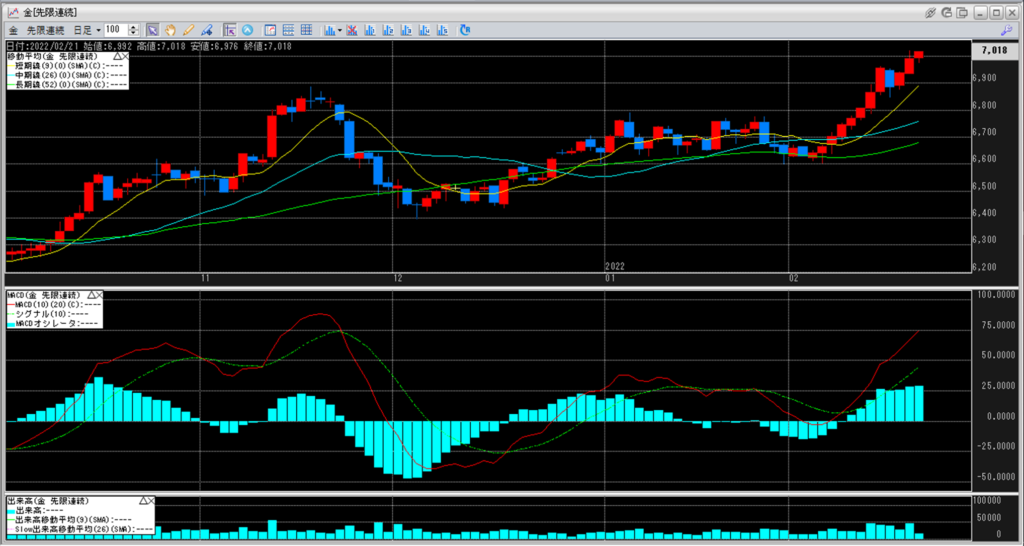Click the link chain icon in title bar

pyautogui.click(x=930, y=12)
